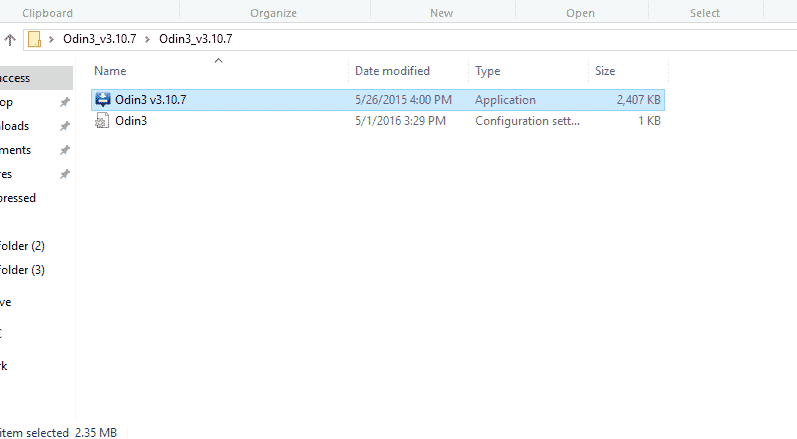797x439 pixels.
Task: Click 'item selected' status bar text
Action: [x=34, y=433]
